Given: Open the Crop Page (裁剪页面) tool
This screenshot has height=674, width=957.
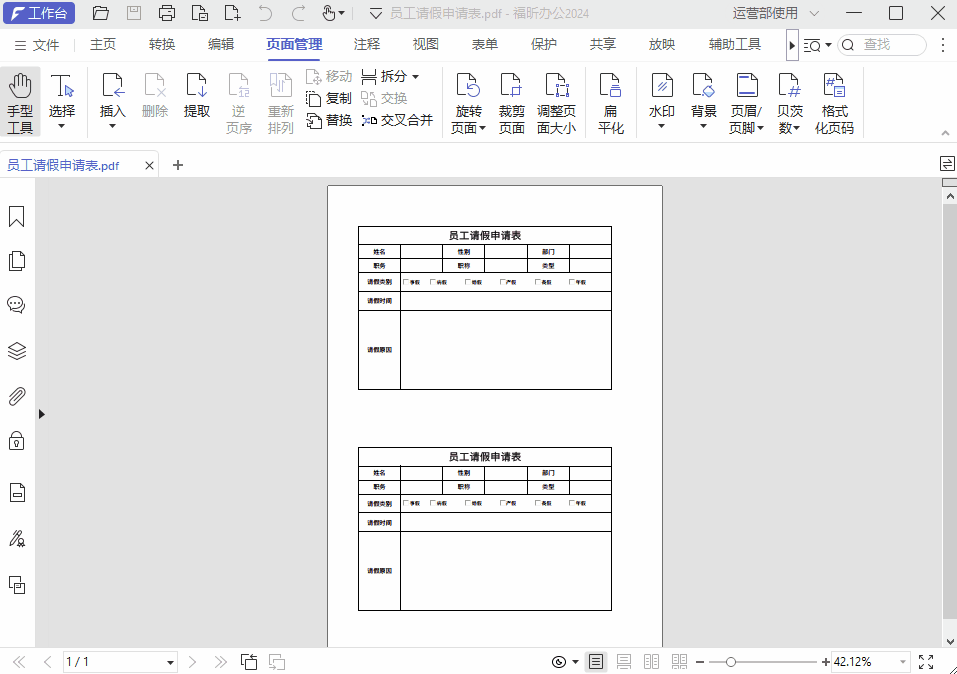Looking at the screenshot, I should pos(511,103).
